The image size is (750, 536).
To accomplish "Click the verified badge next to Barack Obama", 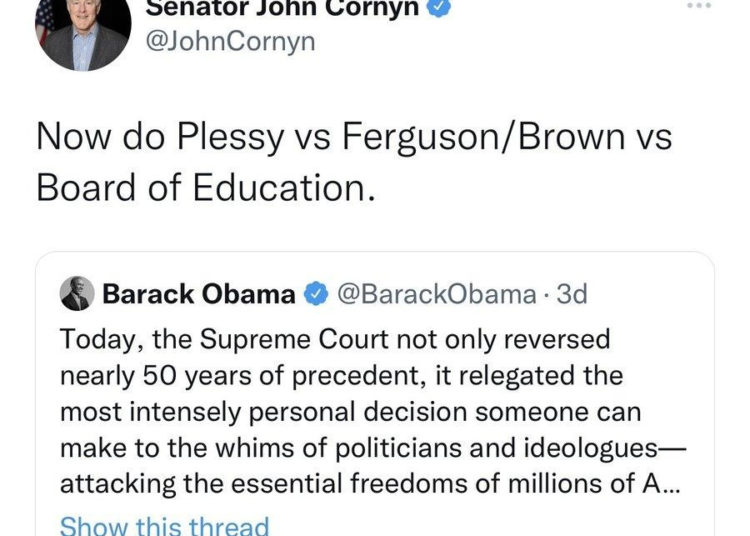I will (316, 294).
